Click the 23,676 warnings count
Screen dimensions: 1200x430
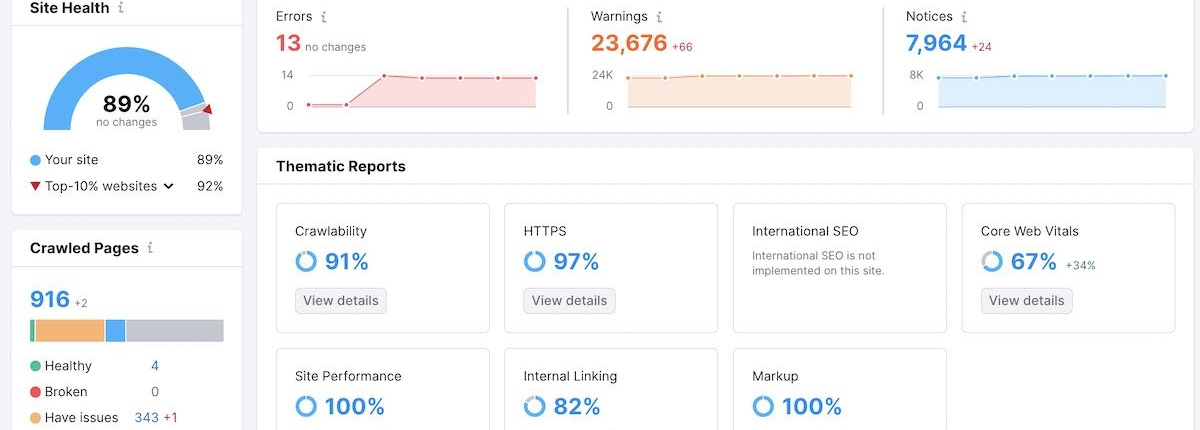628,44
